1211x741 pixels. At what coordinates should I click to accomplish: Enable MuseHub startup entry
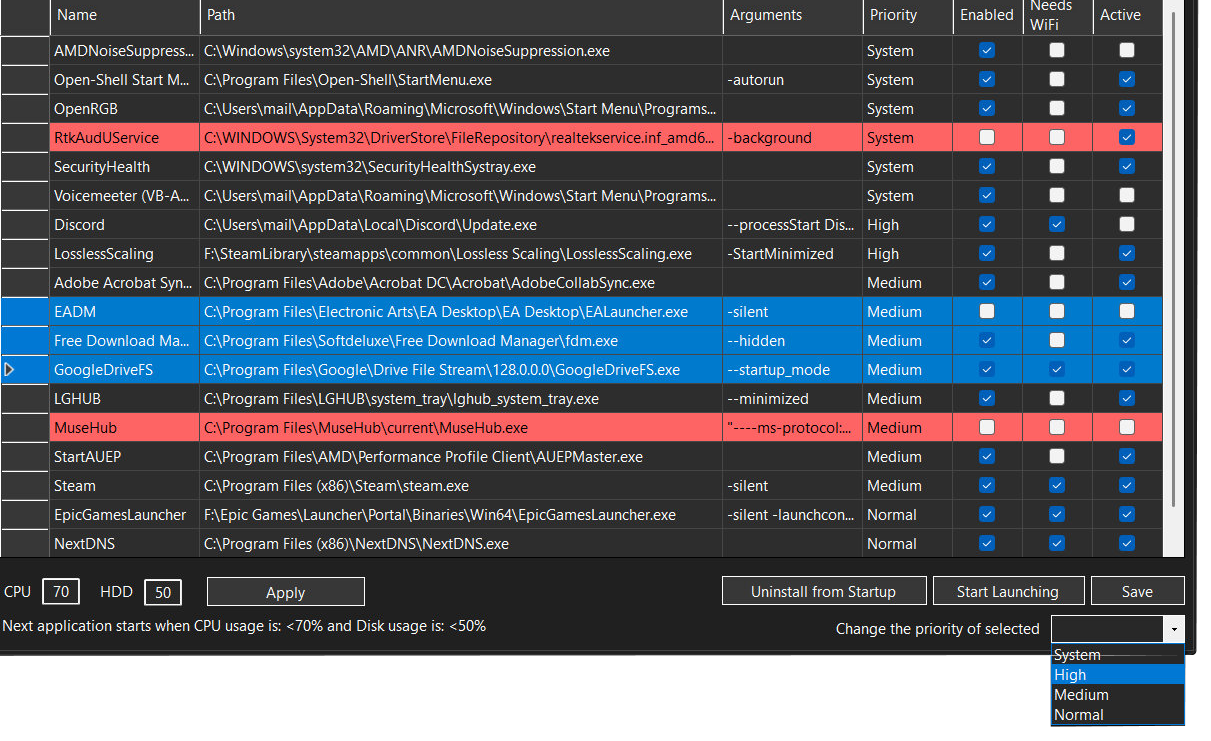click(987, 427)
